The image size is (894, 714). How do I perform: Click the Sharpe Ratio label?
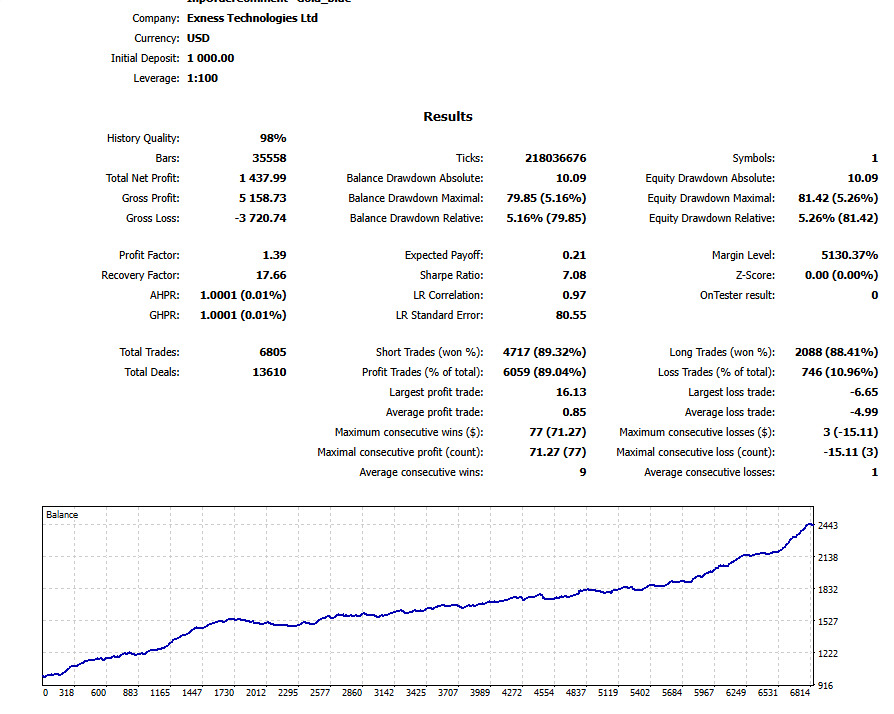point(452,275)
